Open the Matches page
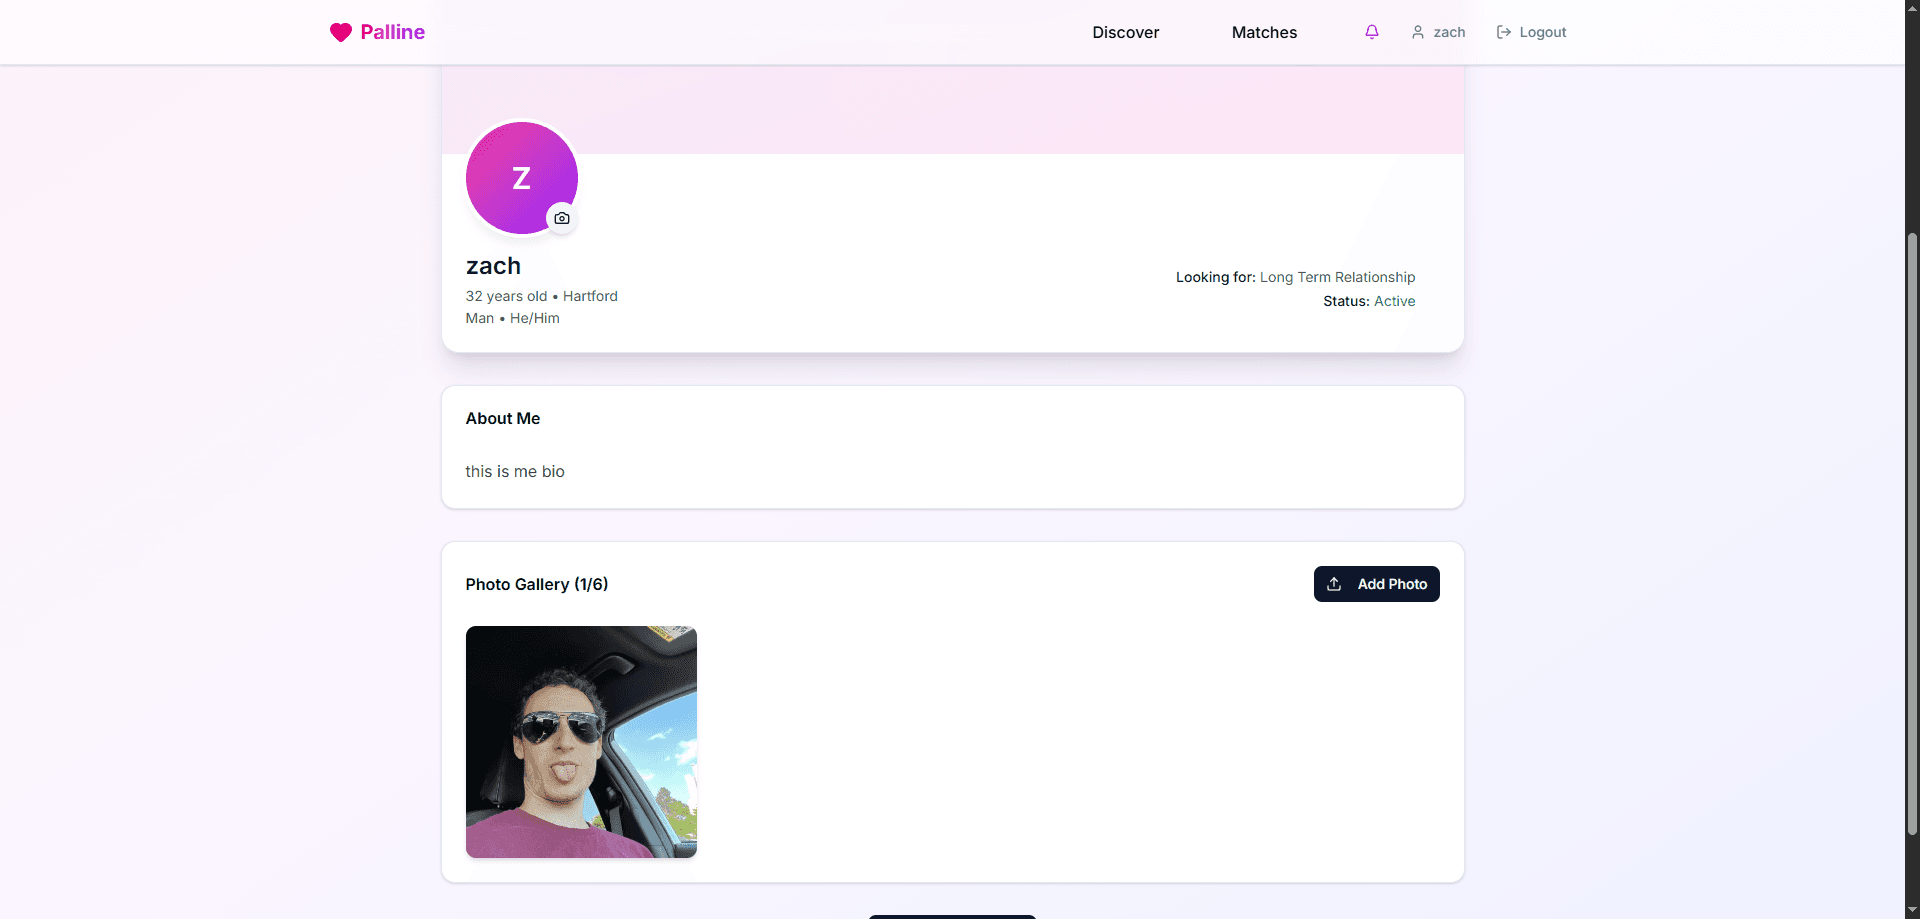Viewport: 1920px width, 919px height. click(x=1264, y=32)
